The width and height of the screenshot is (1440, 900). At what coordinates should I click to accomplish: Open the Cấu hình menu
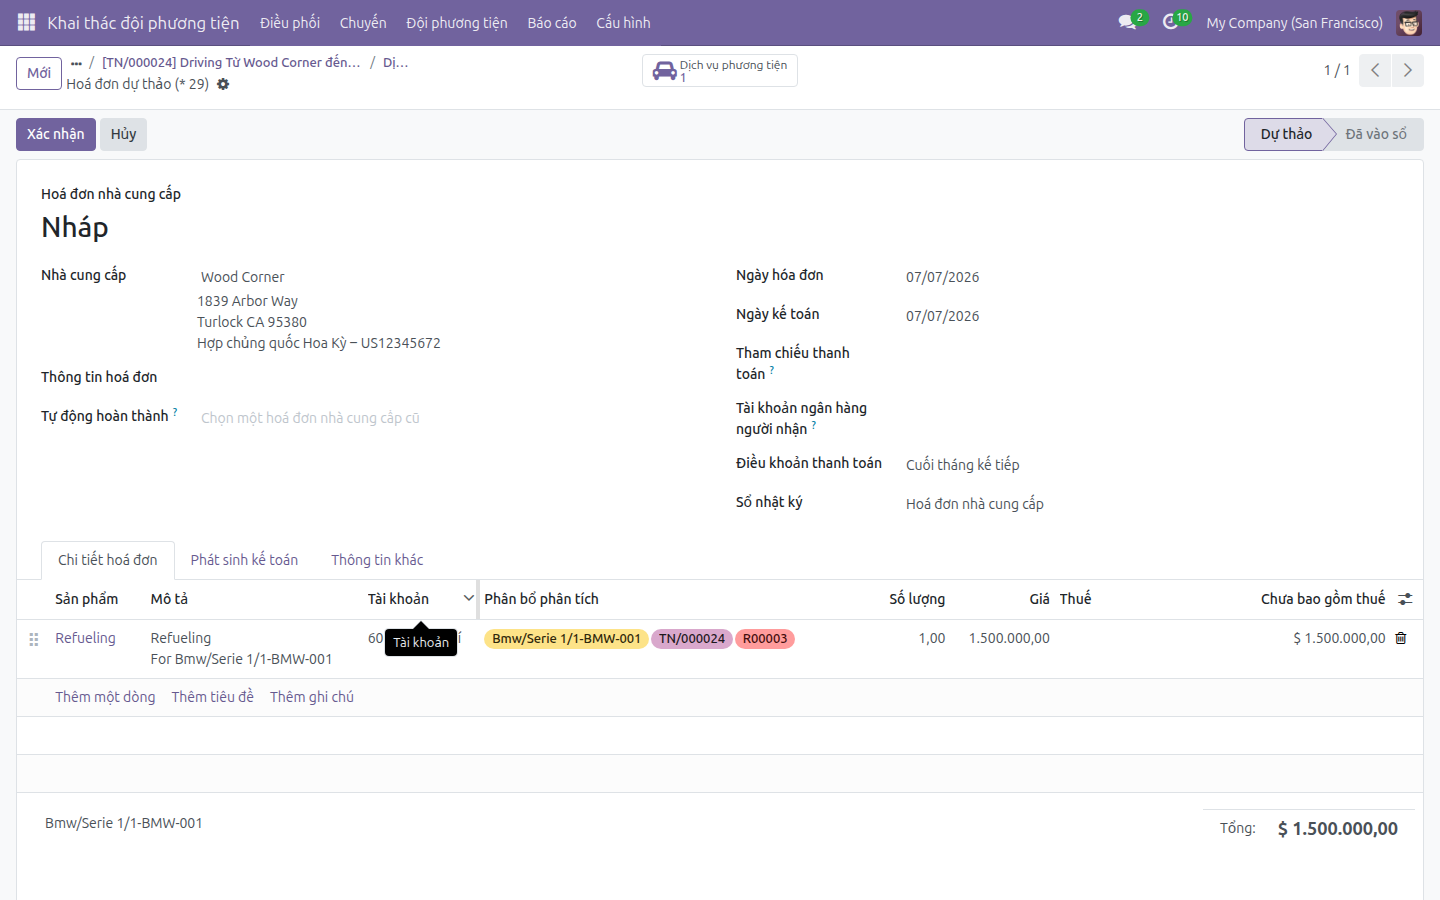point(623,22)
